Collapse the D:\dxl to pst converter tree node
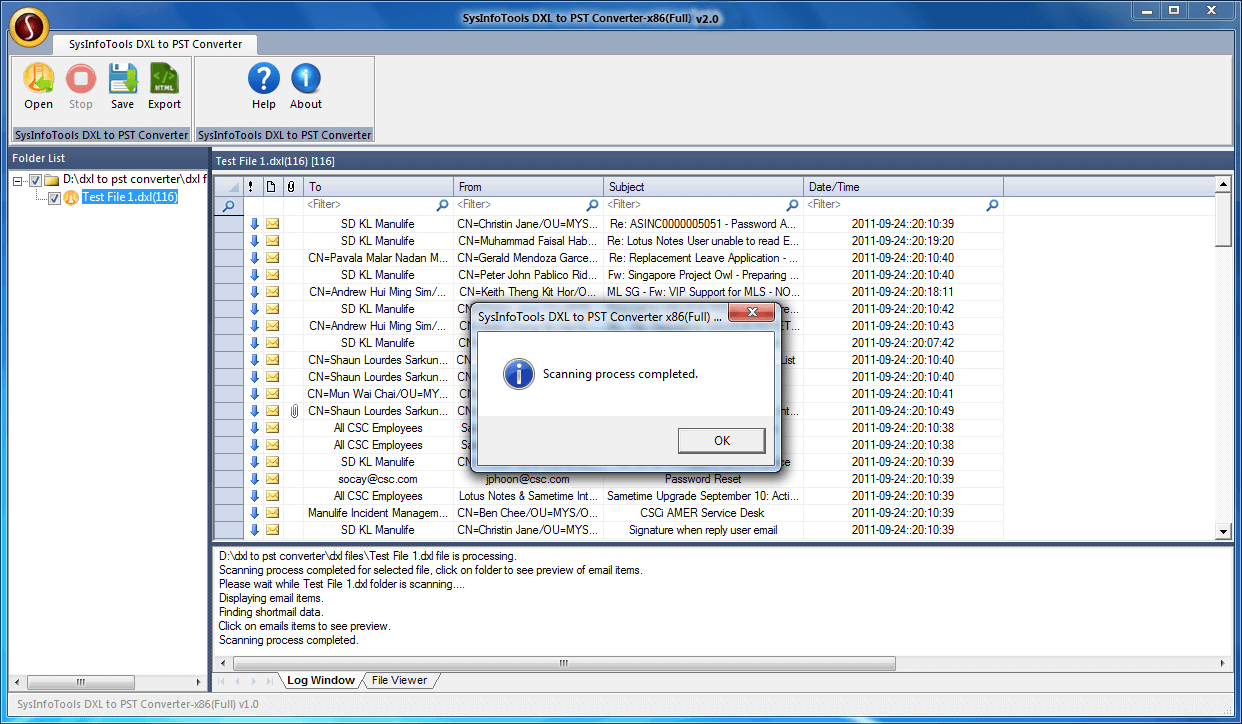This screenshot has width=1242, height=724. (x=19, y=180)
